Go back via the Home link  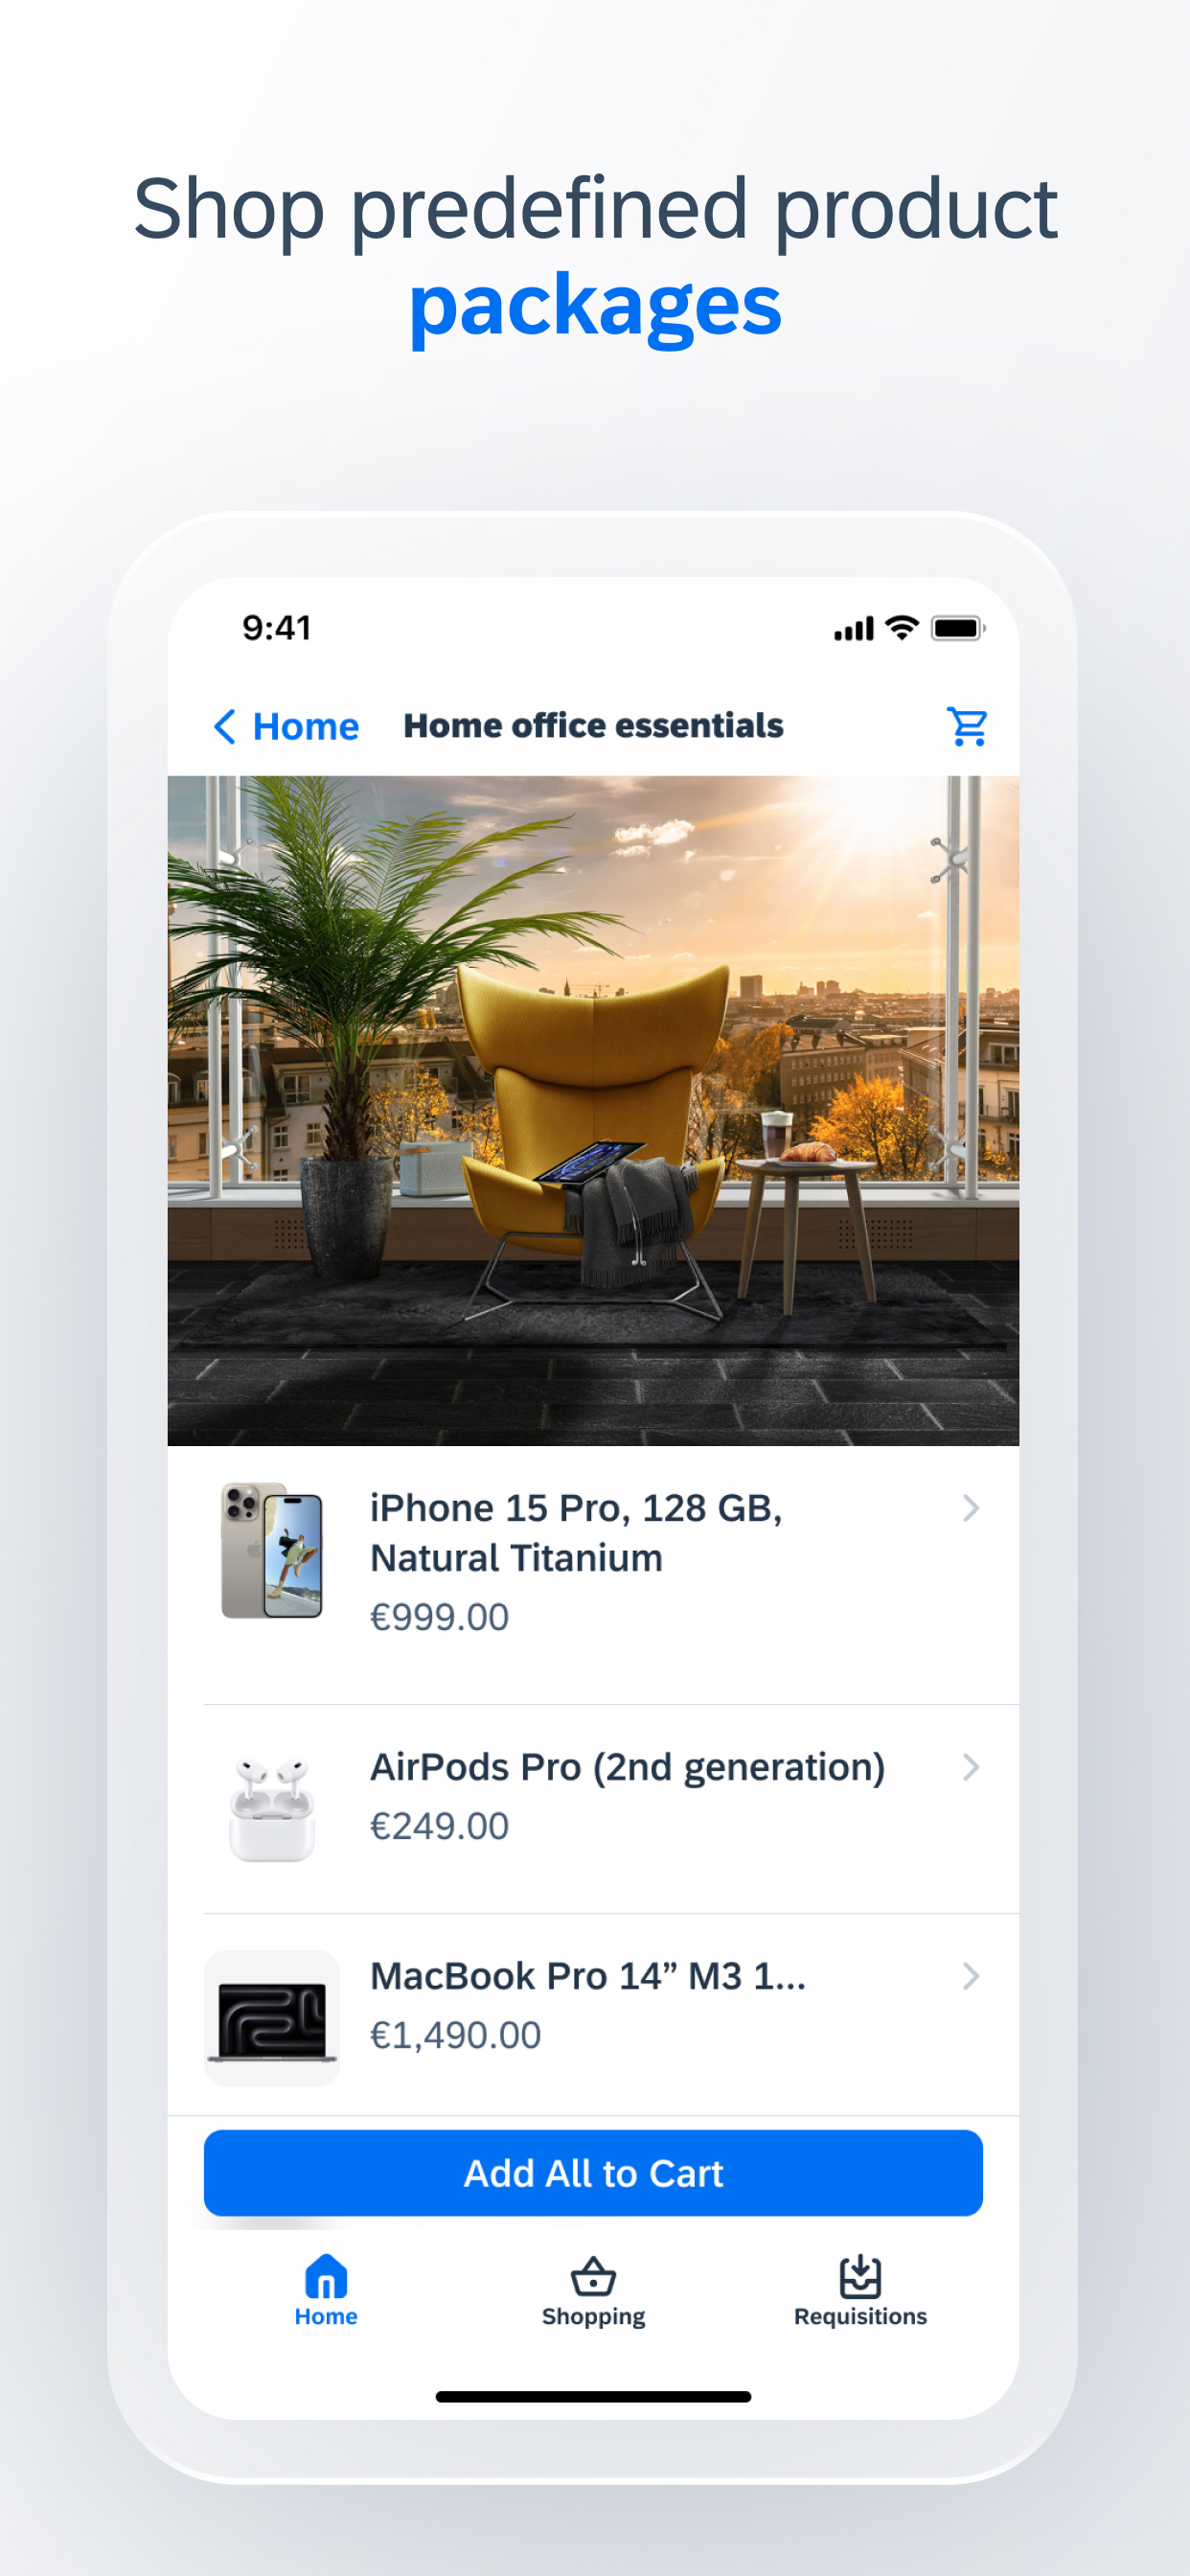click(x=305, y=726)
